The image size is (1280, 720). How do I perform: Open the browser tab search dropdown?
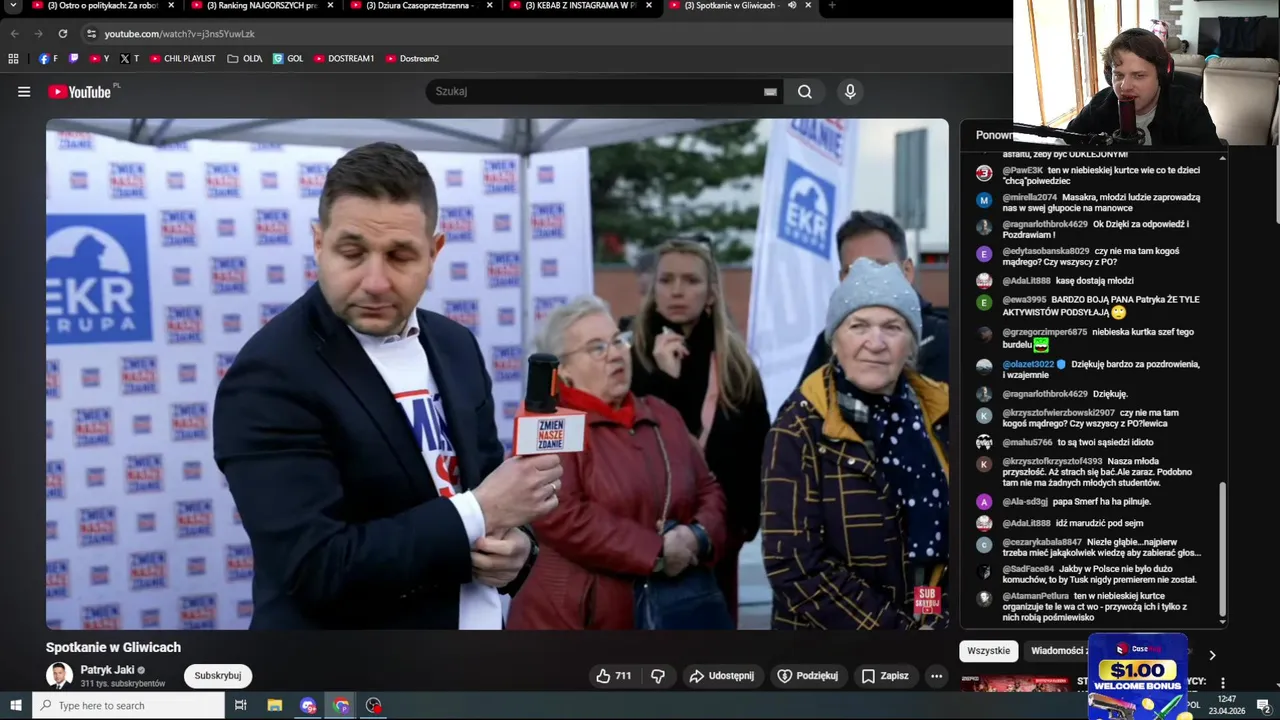point(13,5)
